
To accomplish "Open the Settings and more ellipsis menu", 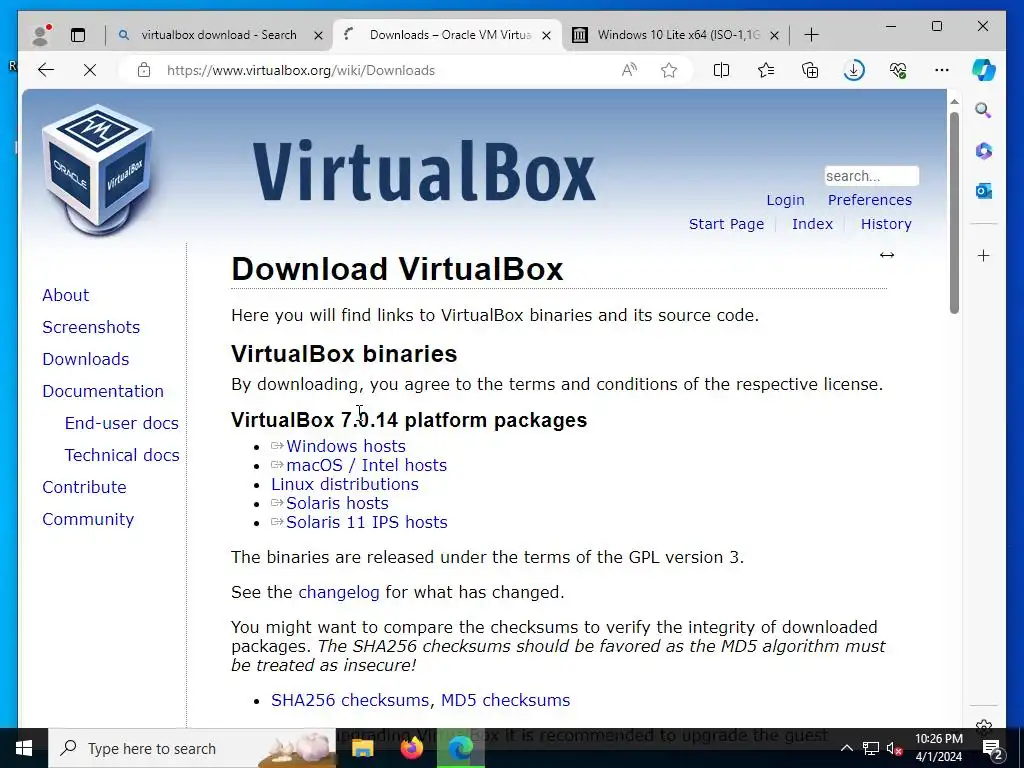I will pos(942,70).
